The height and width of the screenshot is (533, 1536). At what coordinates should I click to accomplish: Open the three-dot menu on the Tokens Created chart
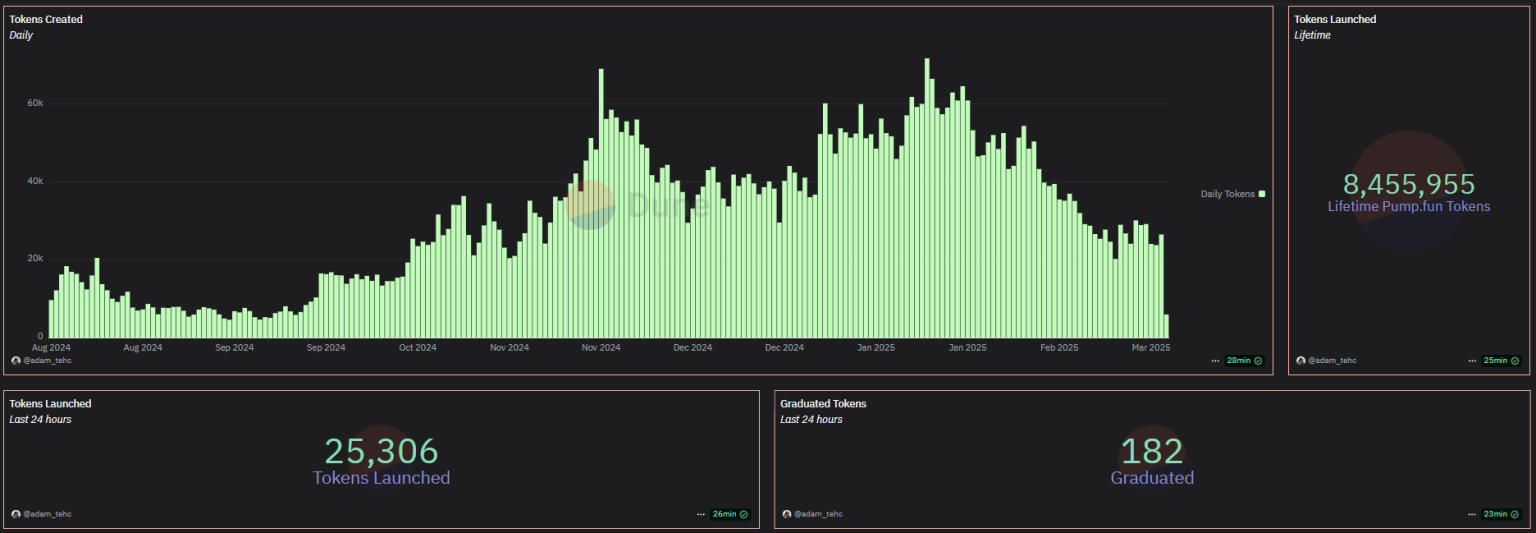coord(1215,360)
